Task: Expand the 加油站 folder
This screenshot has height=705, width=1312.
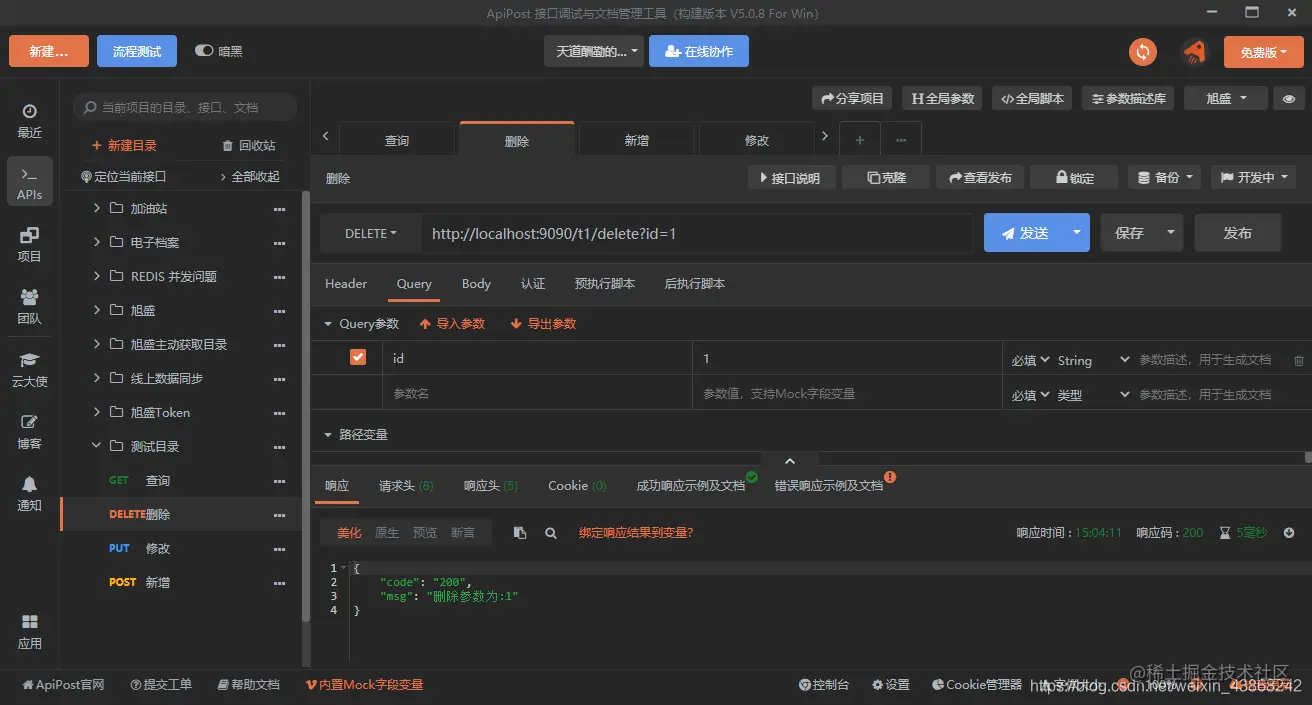Action: [97, 208]
